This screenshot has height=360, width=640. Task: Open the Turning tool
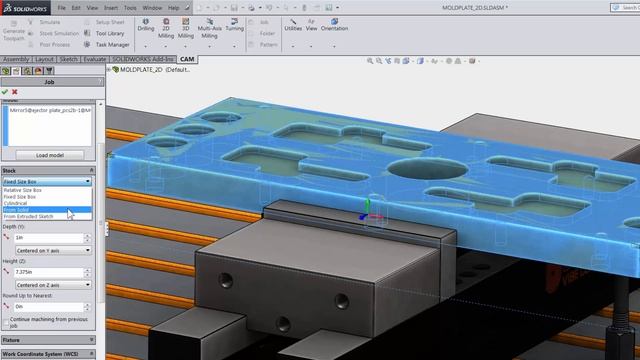click(x=234, y=25)
